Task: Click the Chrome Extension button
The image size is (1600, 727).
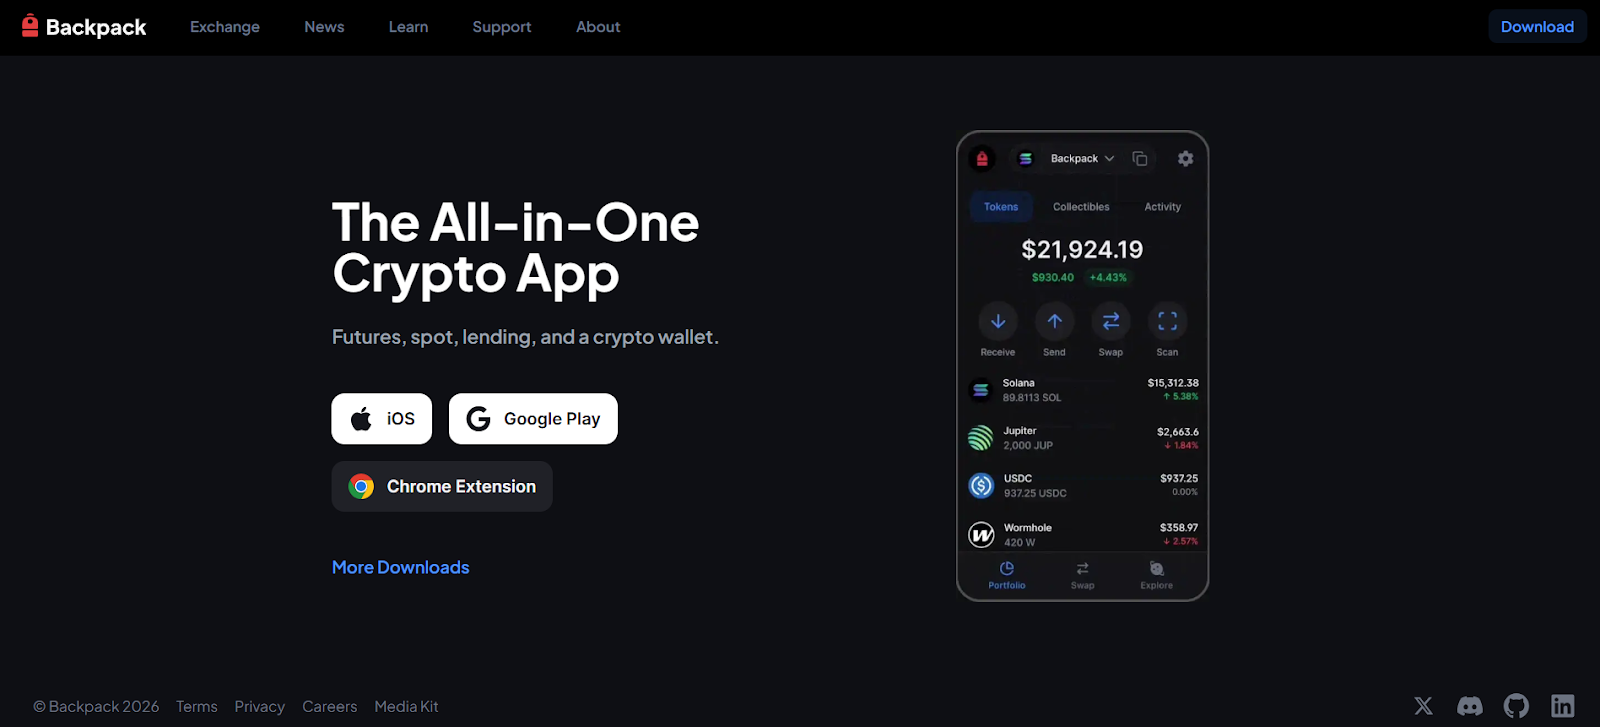Action: click(442, 487)
